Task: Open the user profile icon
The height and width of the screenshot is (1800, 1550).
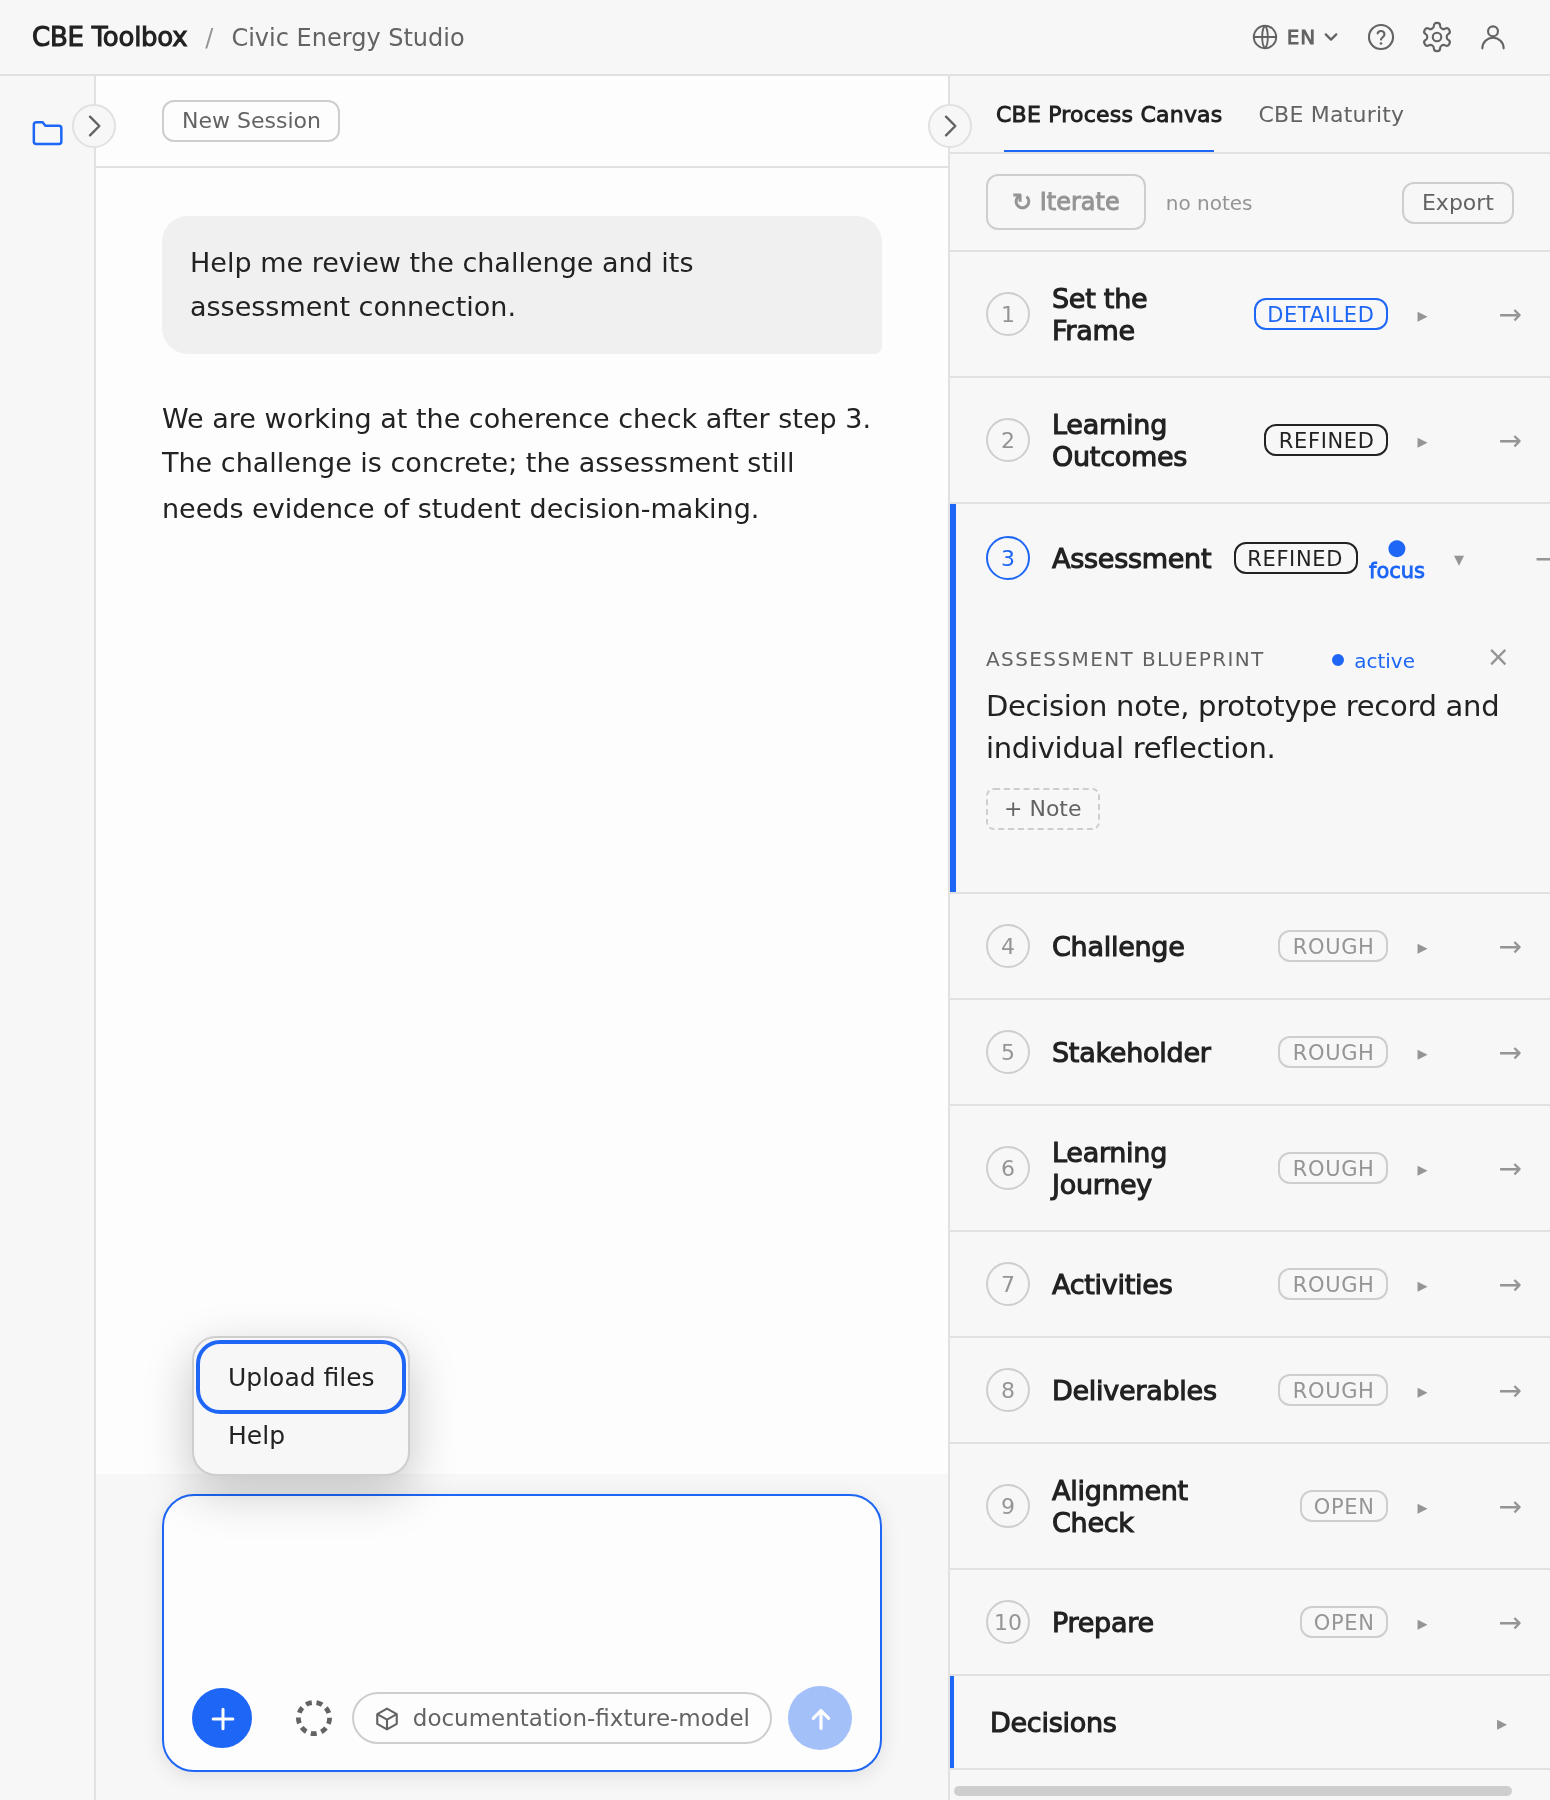Action: pos(1493,37)
